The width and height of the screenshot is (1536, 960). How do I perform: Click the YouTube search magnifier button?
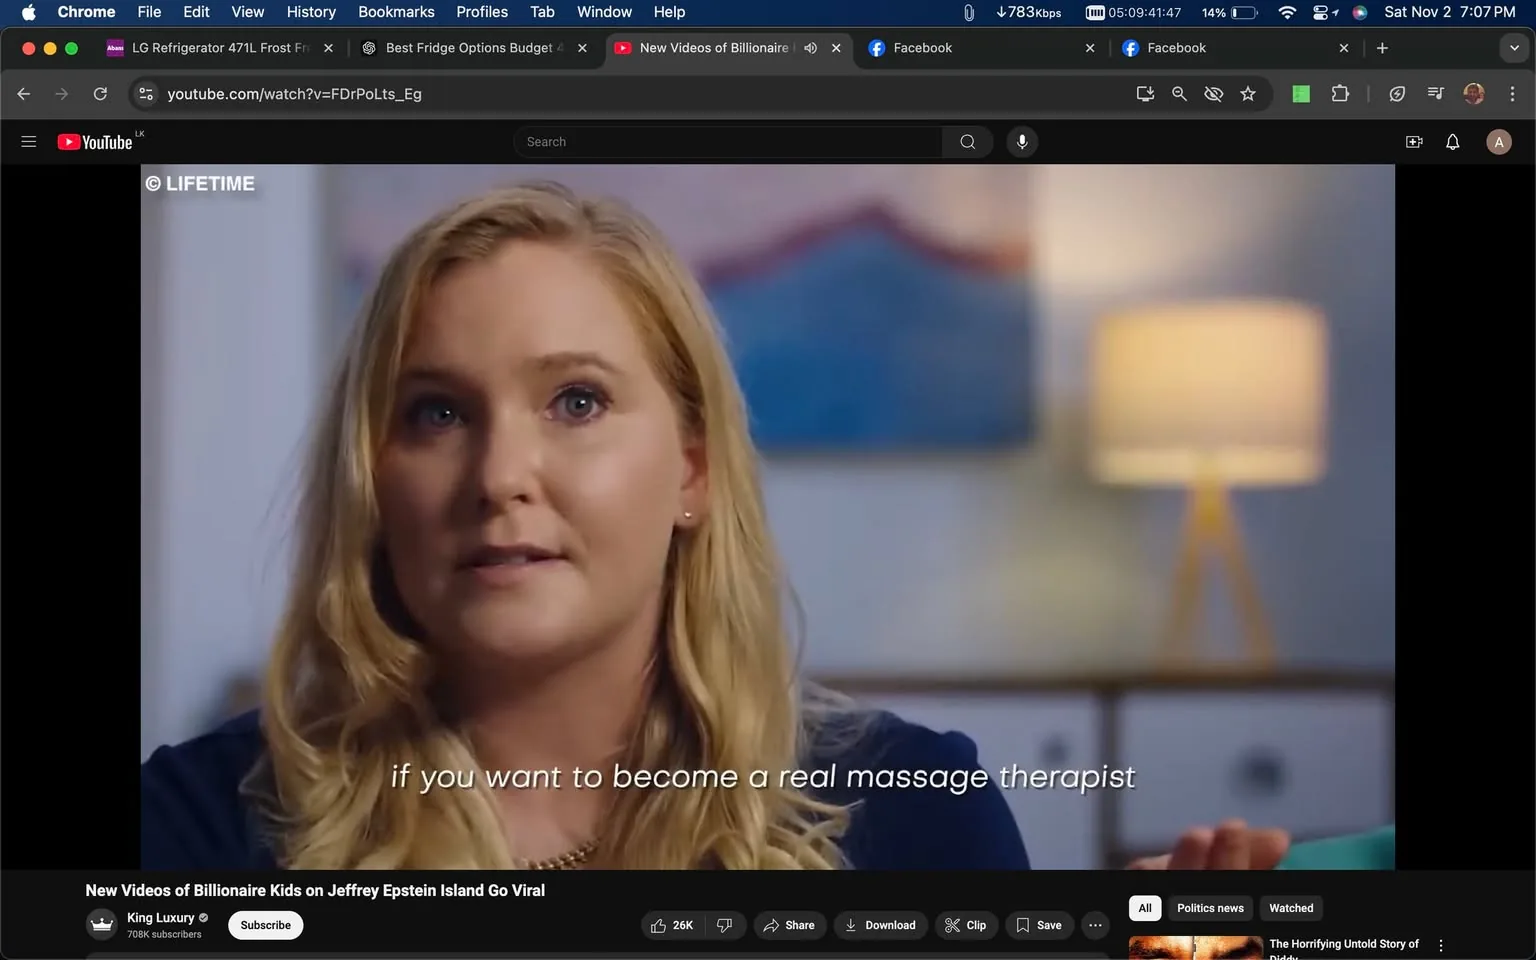click(x=967, y=142)
